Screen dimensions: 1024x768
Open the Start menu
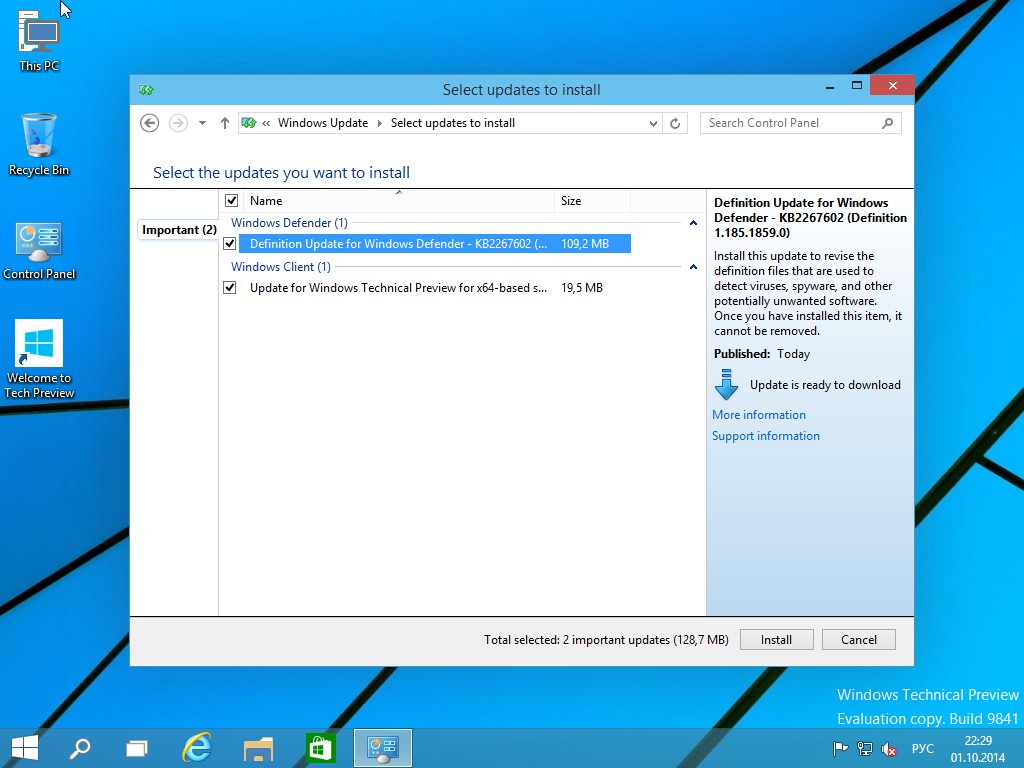click(x=25, y=748)
